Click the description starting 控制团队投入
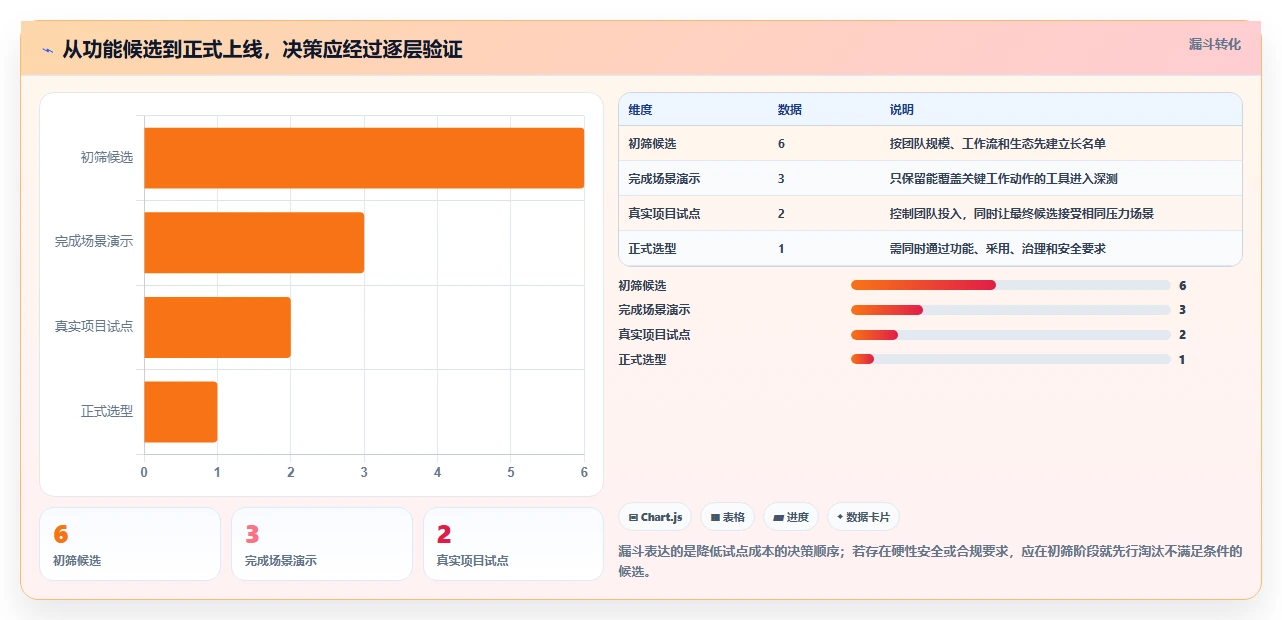 click(1022, 214)
